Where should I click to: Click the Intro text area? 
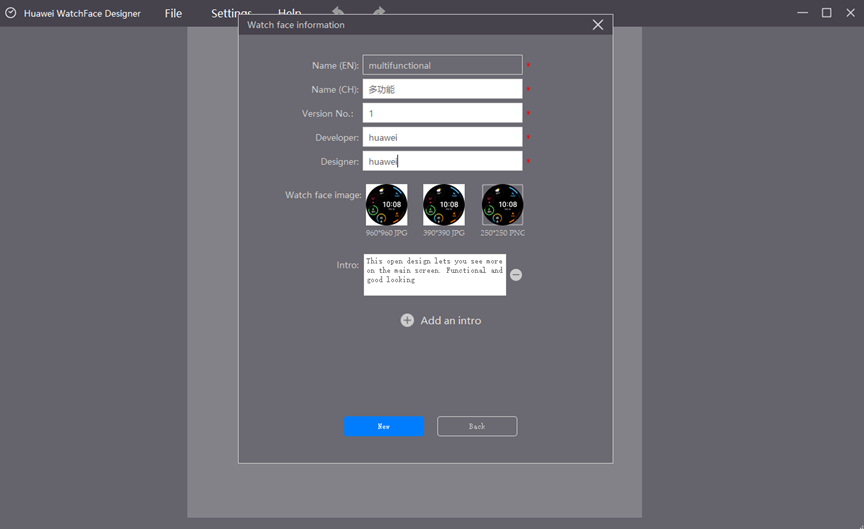coord(435,274)
